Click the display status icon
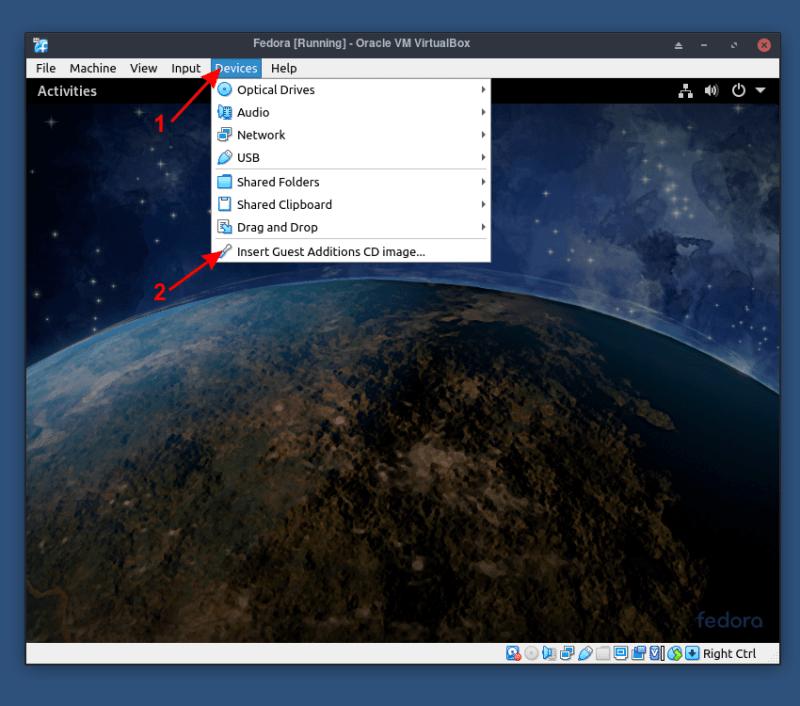800x706 pixels. [622, 653]
